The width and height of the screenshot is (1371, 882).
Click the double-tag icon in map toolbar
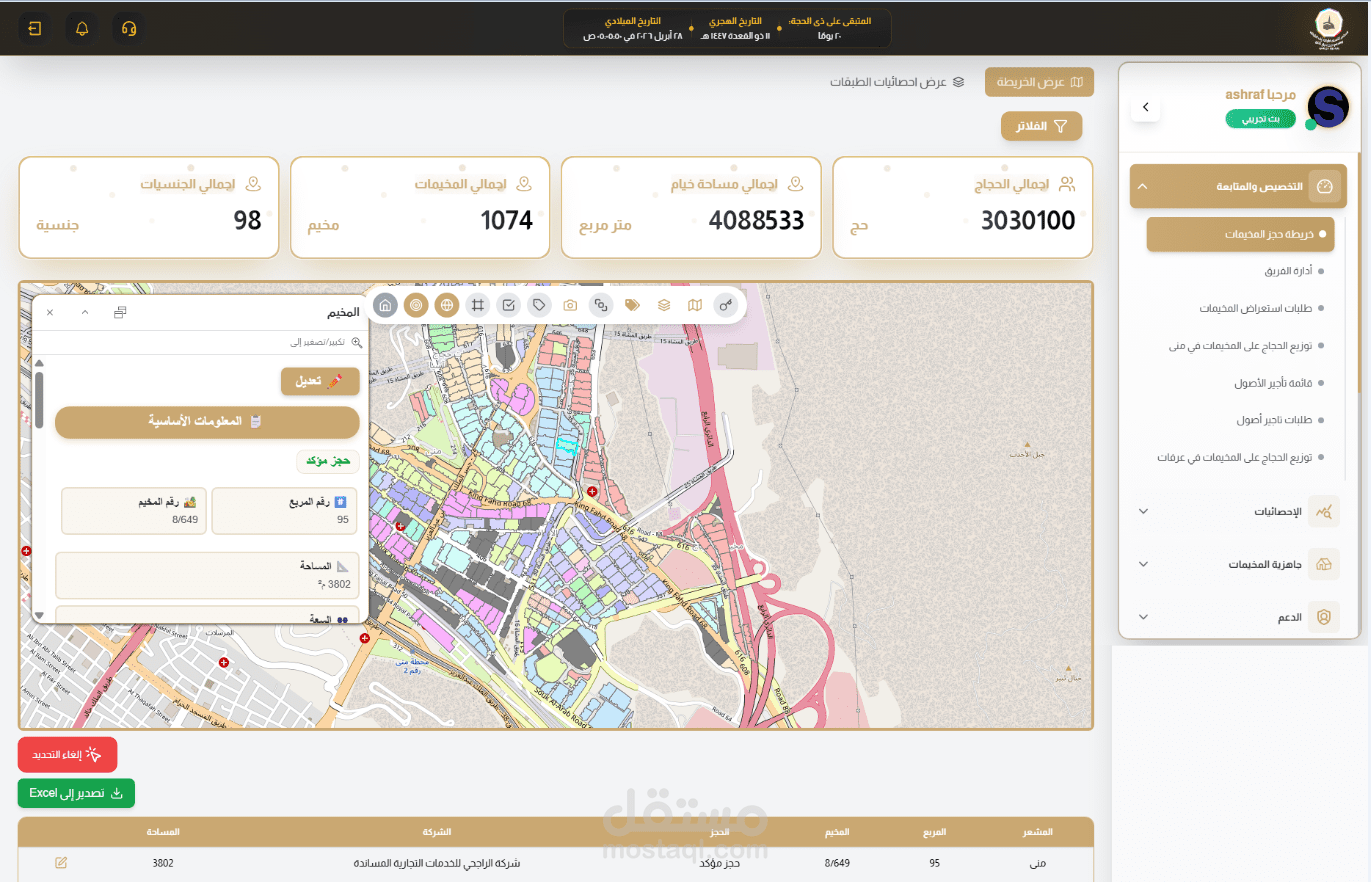(x=632, y=305)
